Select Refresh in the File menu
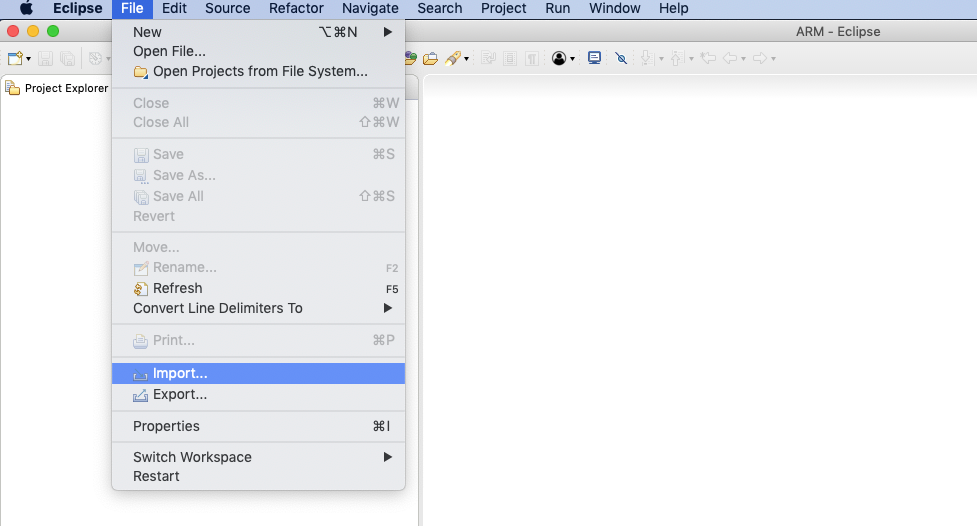Viewport: 977px width, 526px height. (177, 288)
